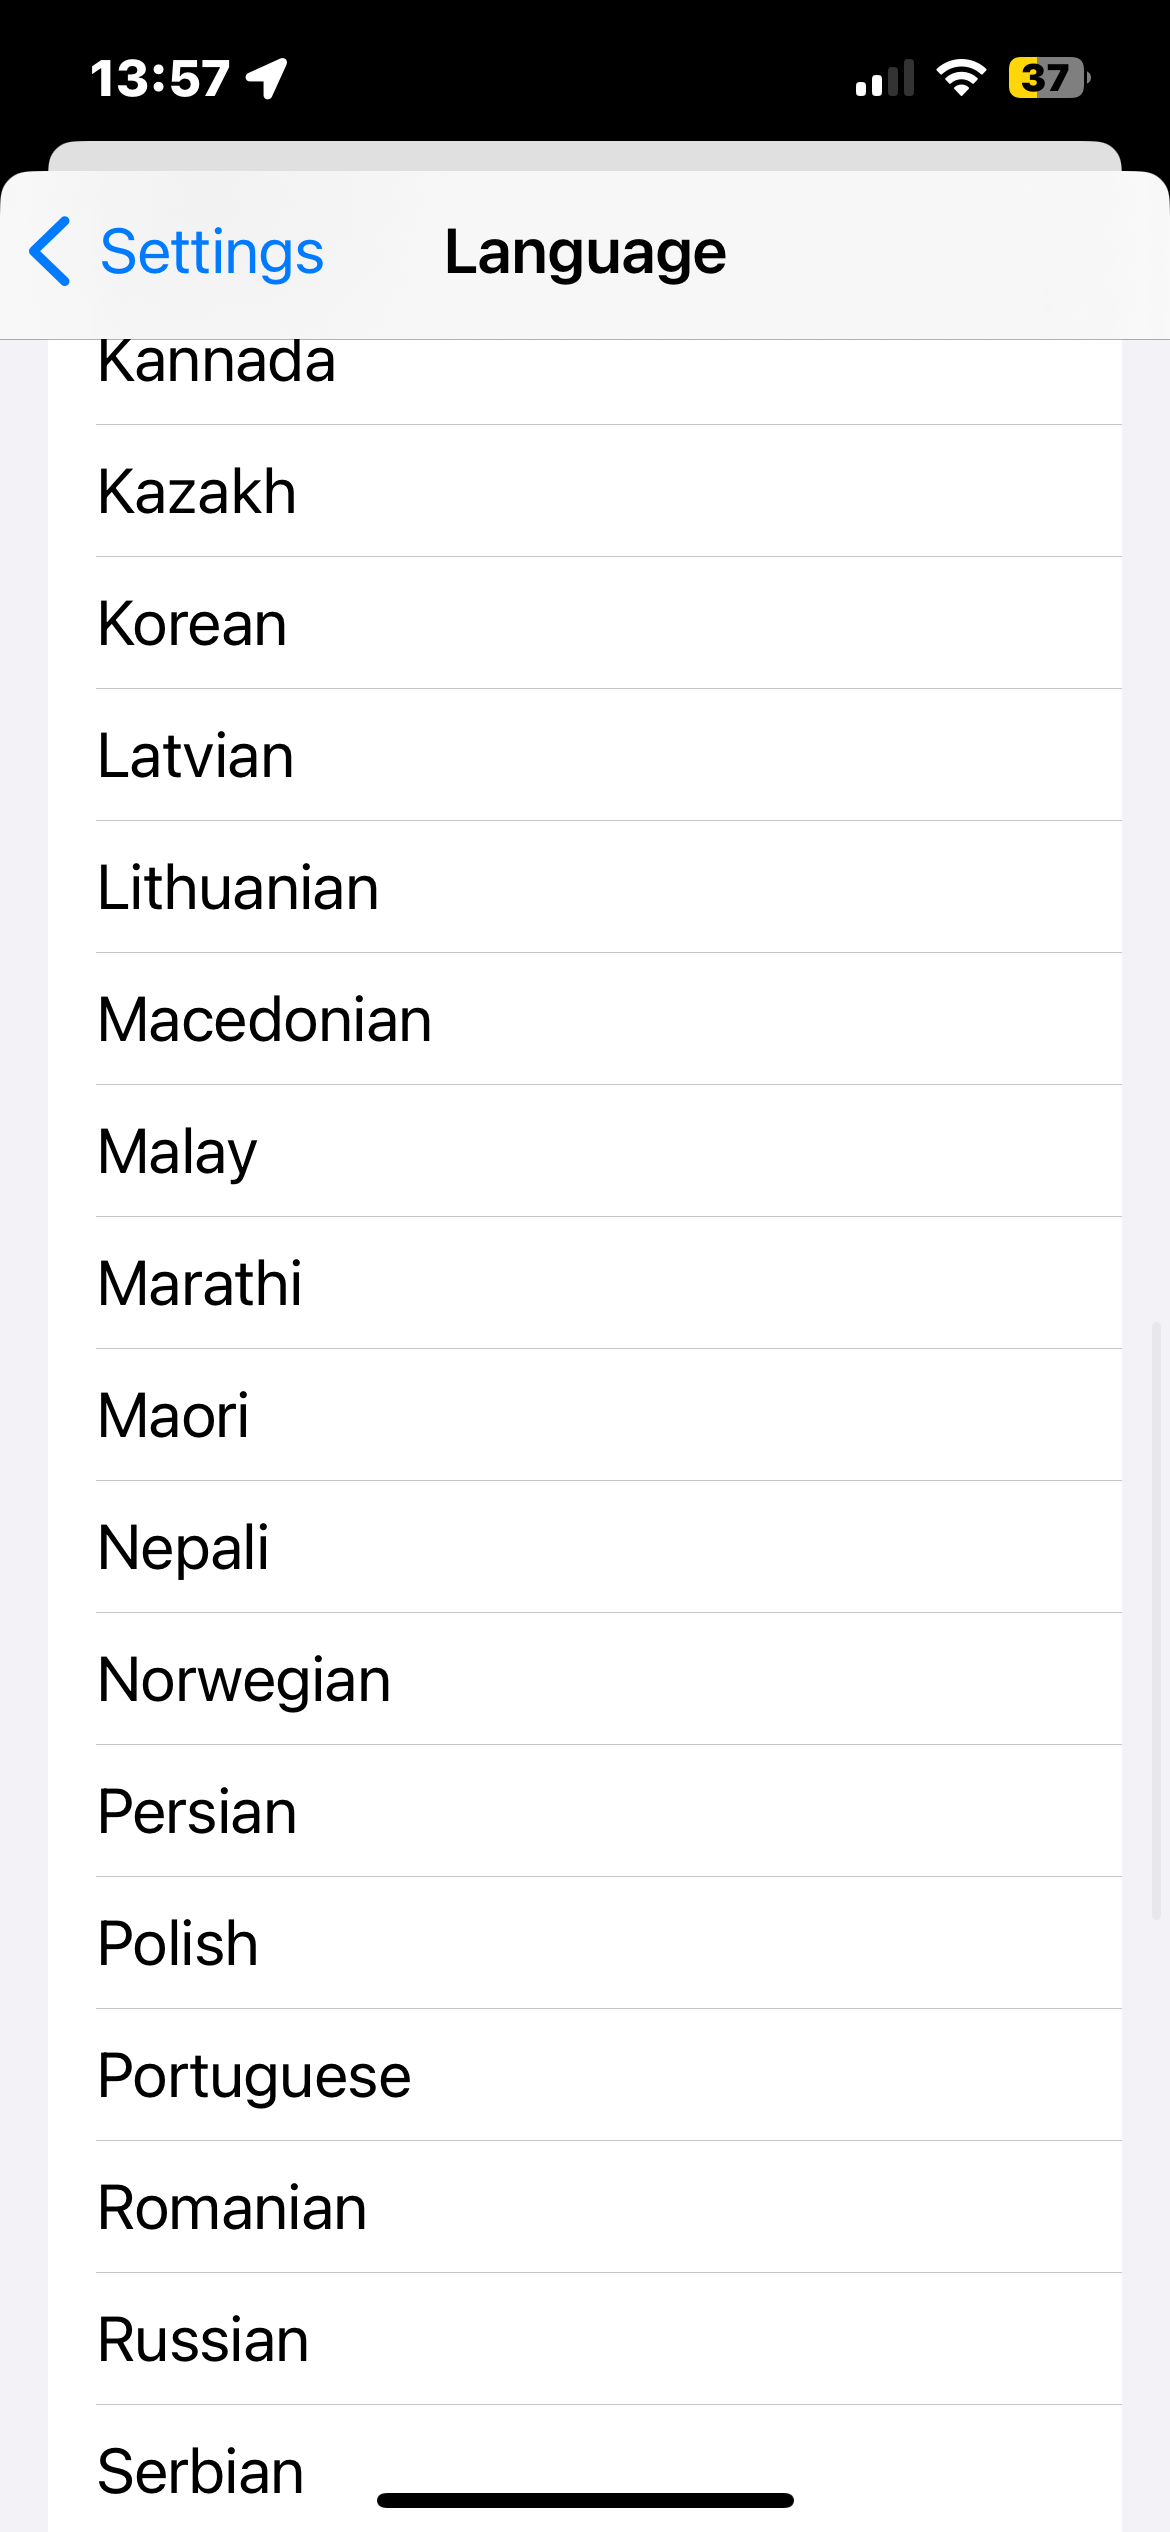Choose Persian language
This screenshot has width=1170, height=2532.
point(198,1812)
